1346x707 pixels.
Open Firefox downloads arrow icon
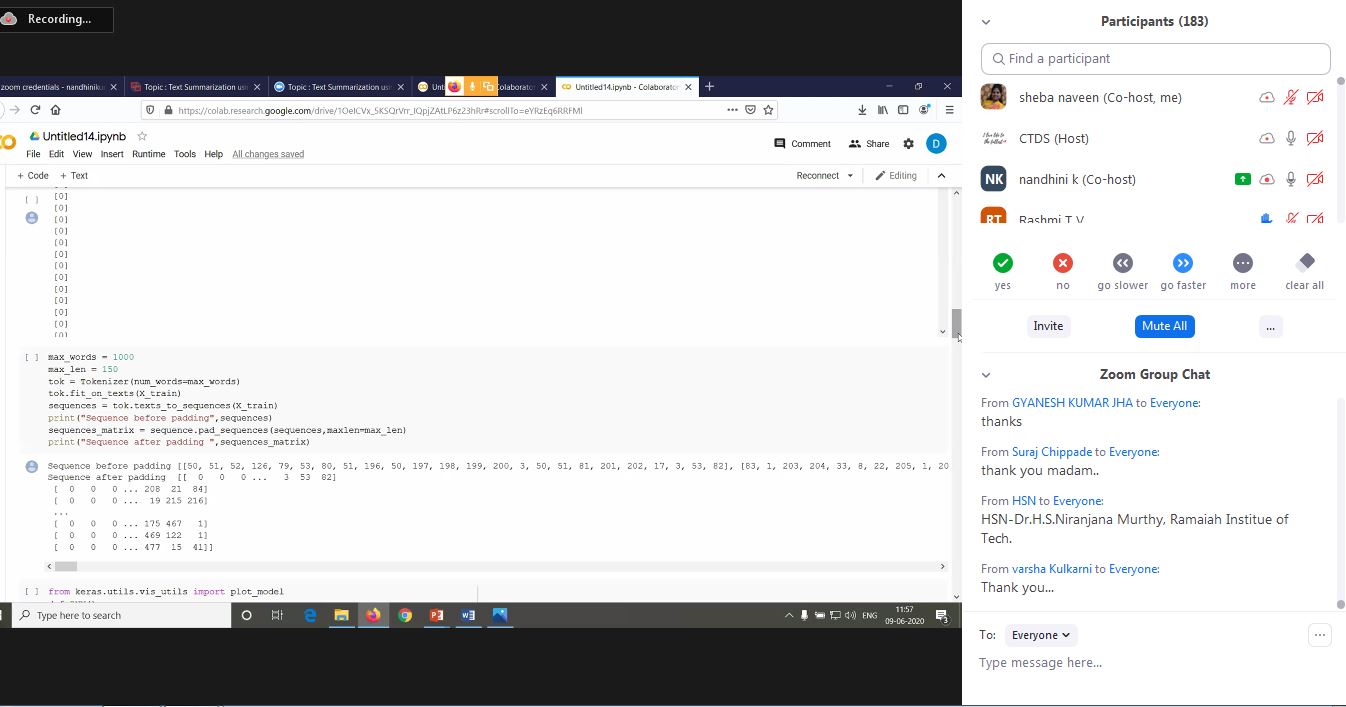[x=862, y=110]
